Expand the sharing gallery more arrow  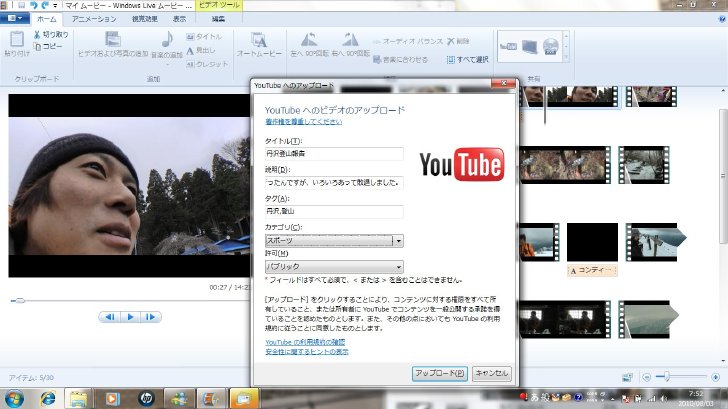tap(566, 57)
